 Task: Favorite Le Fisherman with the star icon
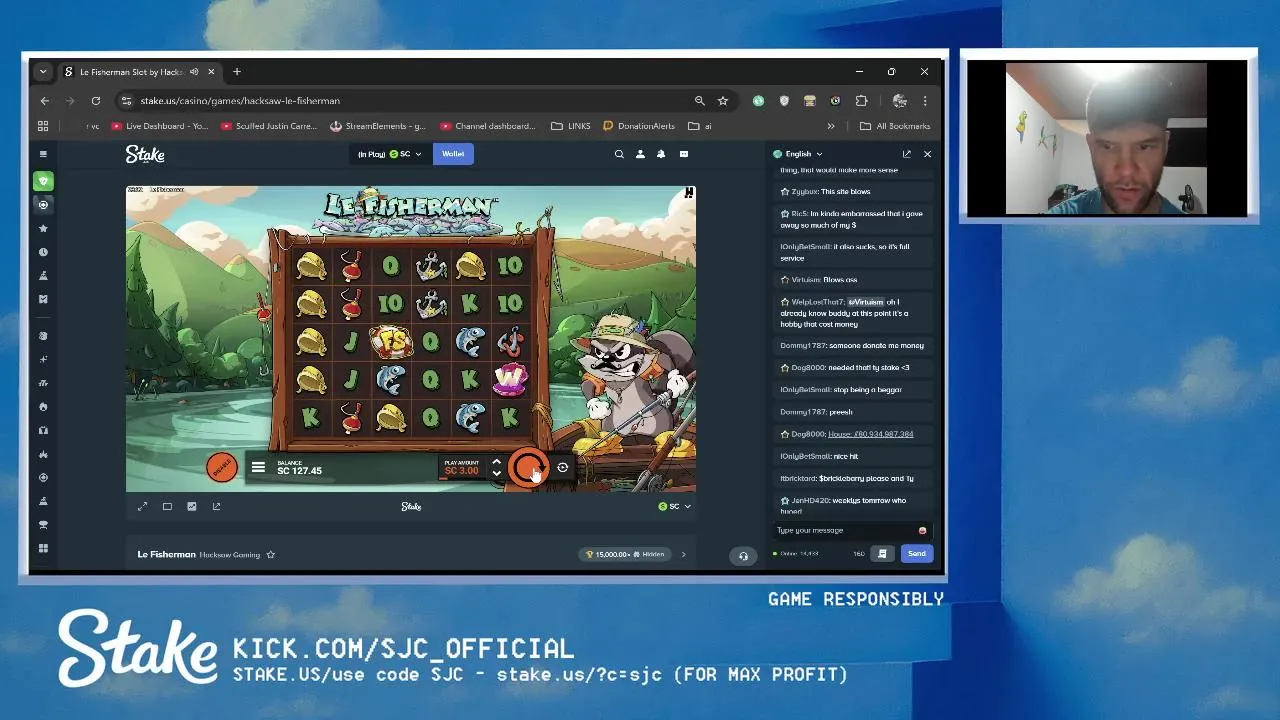click(270, 554)
